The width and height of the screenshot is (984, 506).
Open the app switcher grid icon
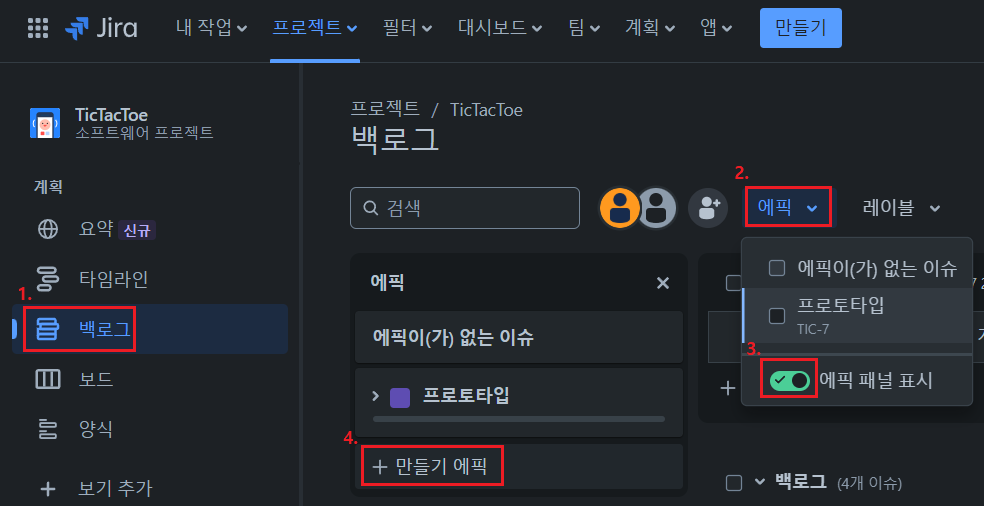pos(38,28)
